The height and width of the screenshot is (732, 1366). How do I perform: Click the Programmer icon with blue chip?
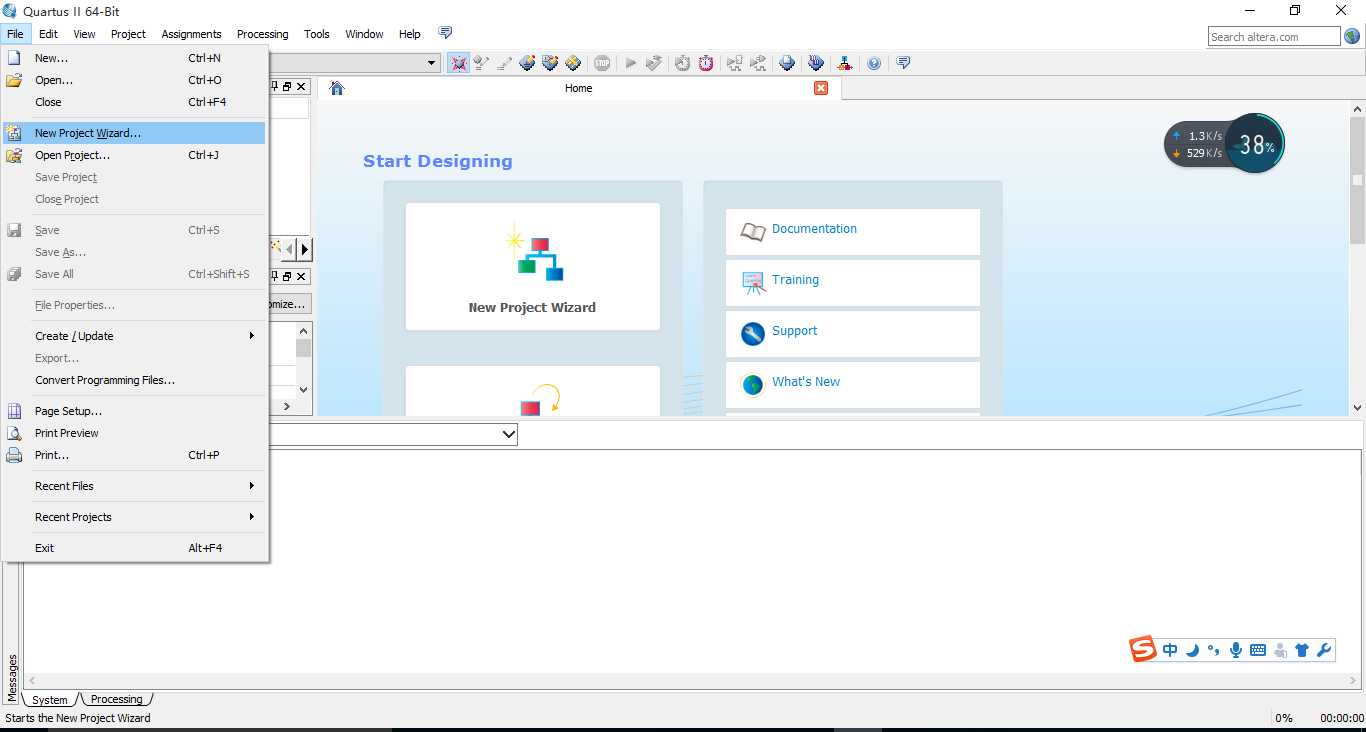(x=787, y=63)
